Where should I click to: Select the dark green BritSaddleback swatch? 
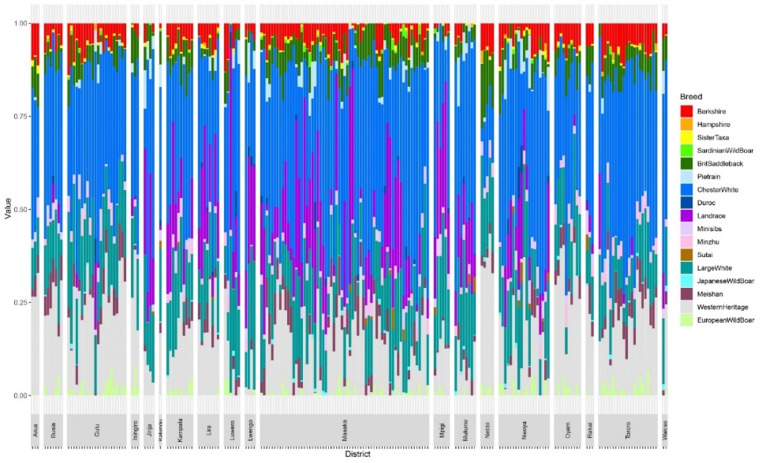[x=686, y=164]
